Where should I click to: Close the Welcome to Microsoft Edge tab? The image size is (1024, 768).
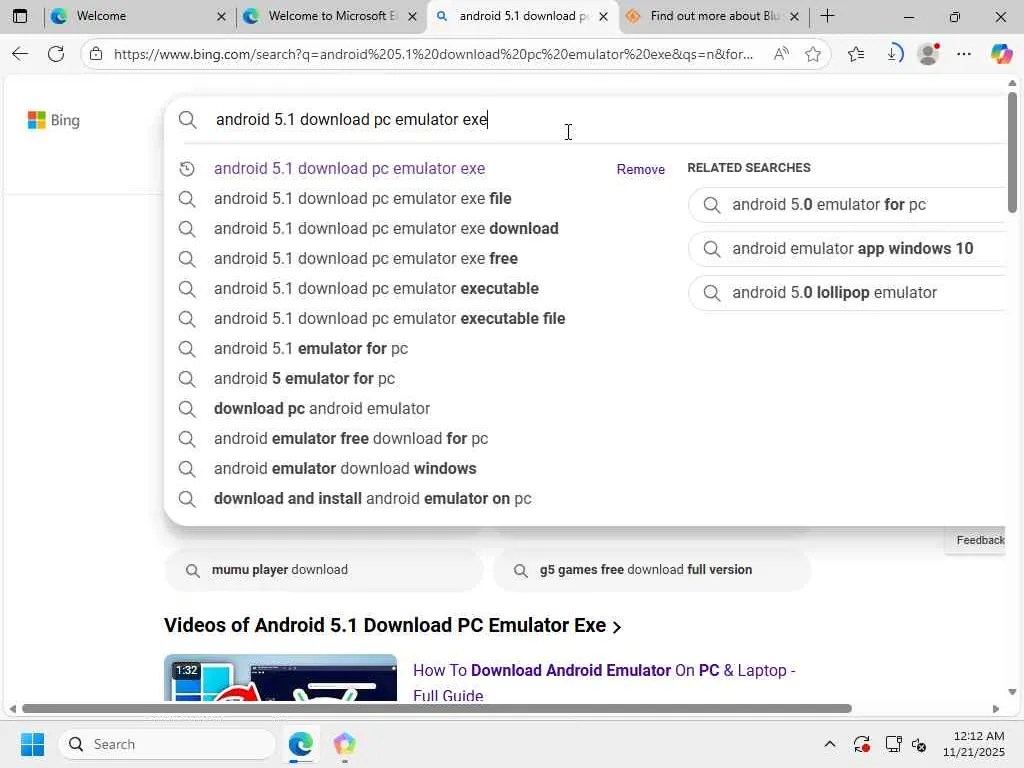(x=413, y=16)
